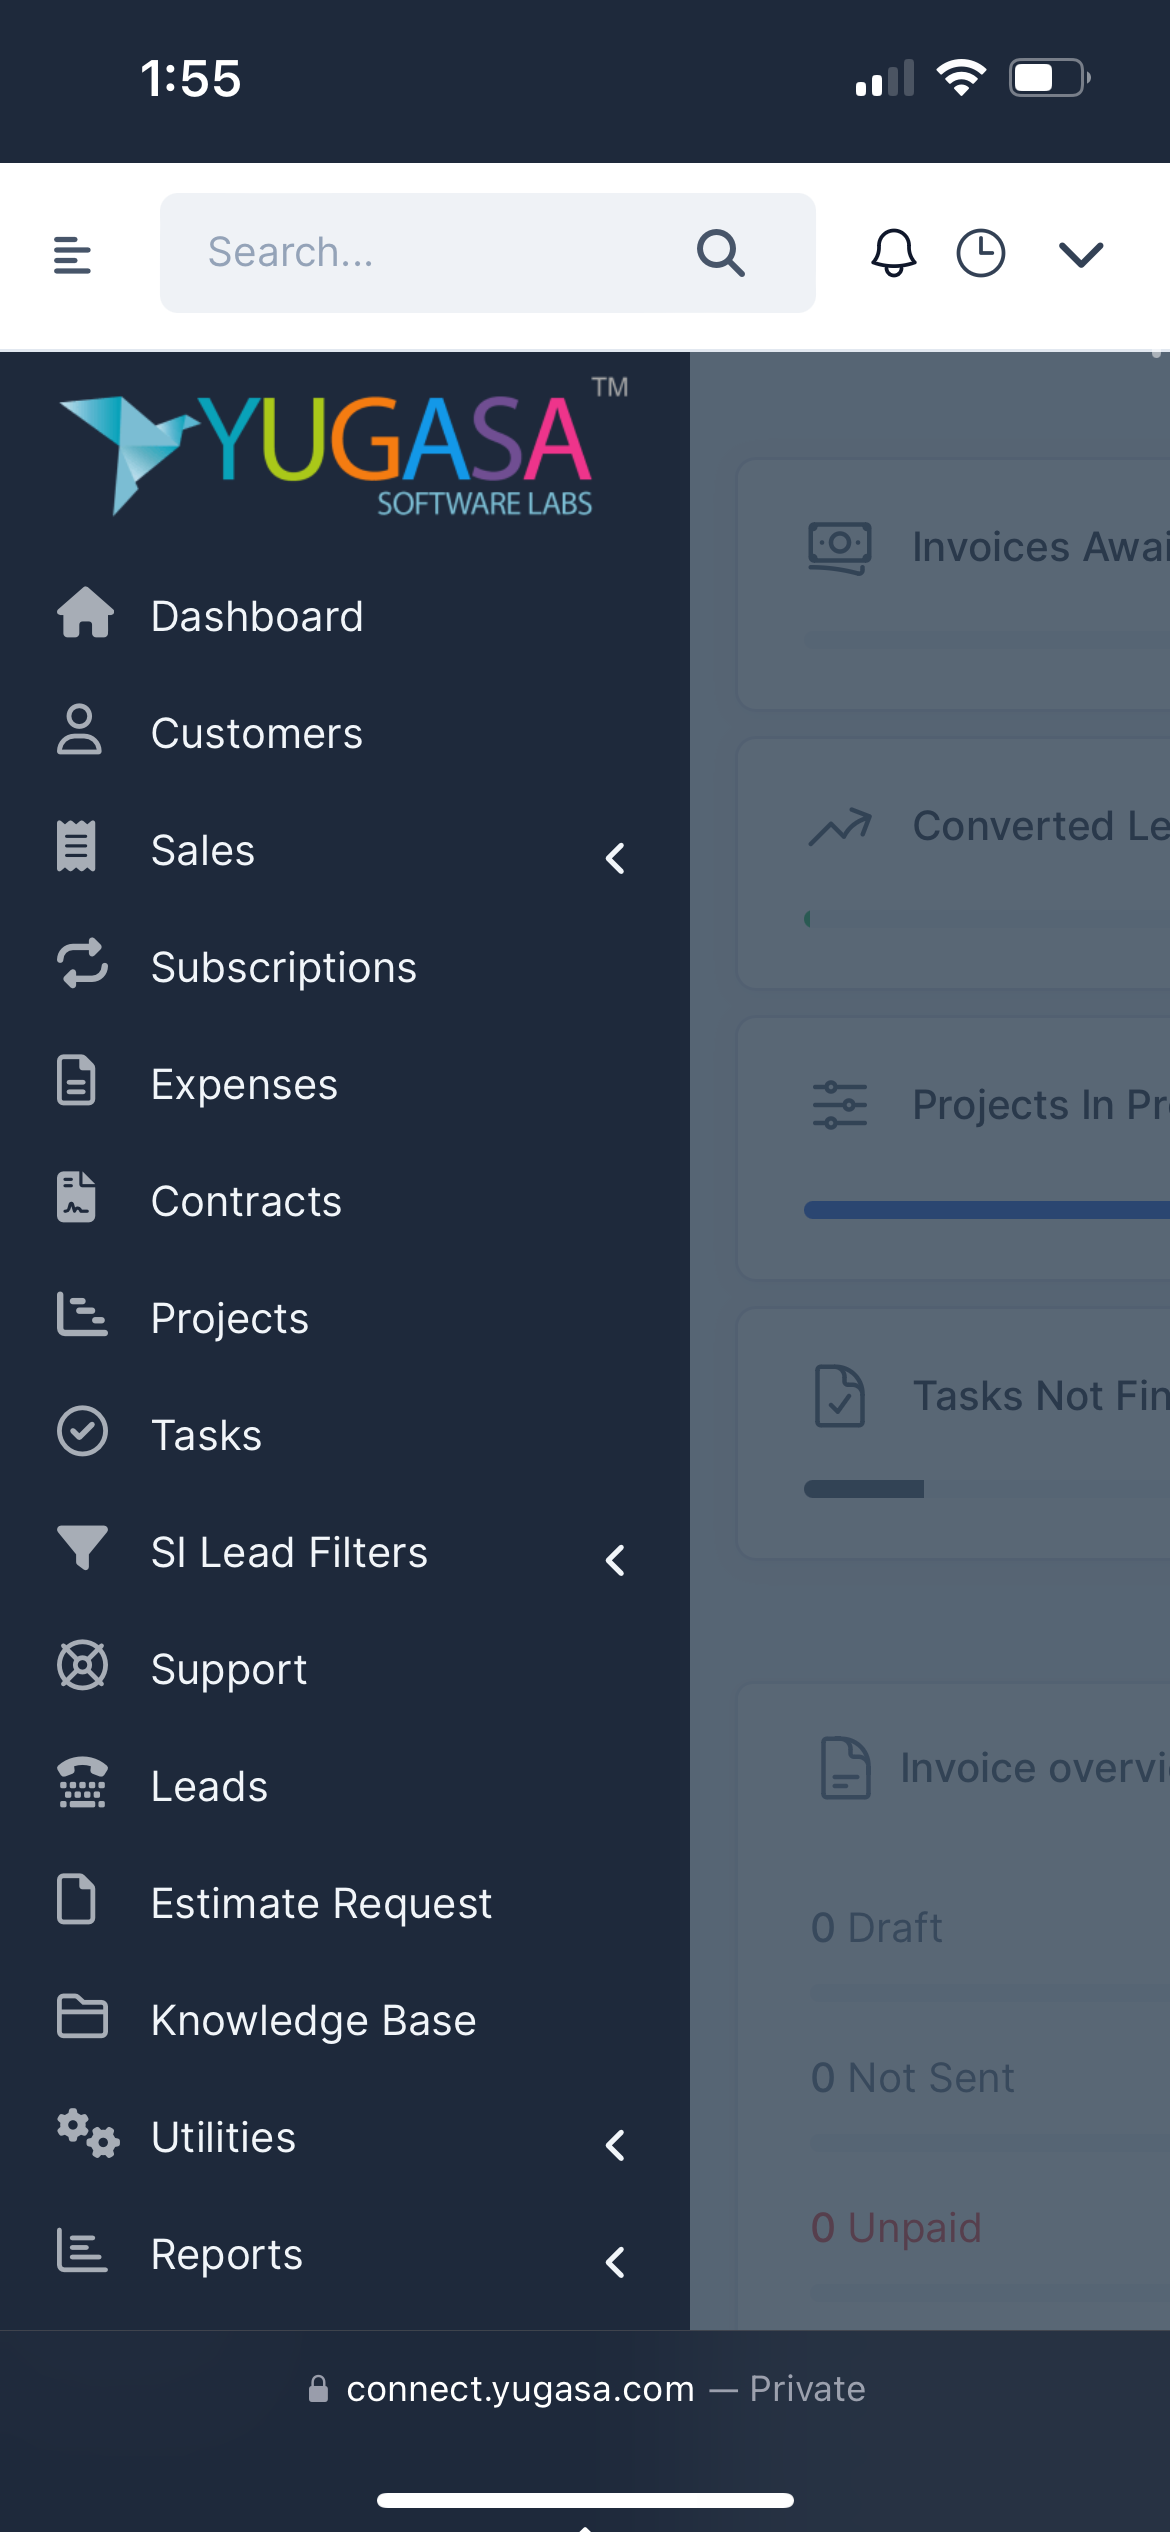The height and width of the screenshot is (2532, 1170).
Task: Go to Tasks menu item
Action: [345, 1435]
